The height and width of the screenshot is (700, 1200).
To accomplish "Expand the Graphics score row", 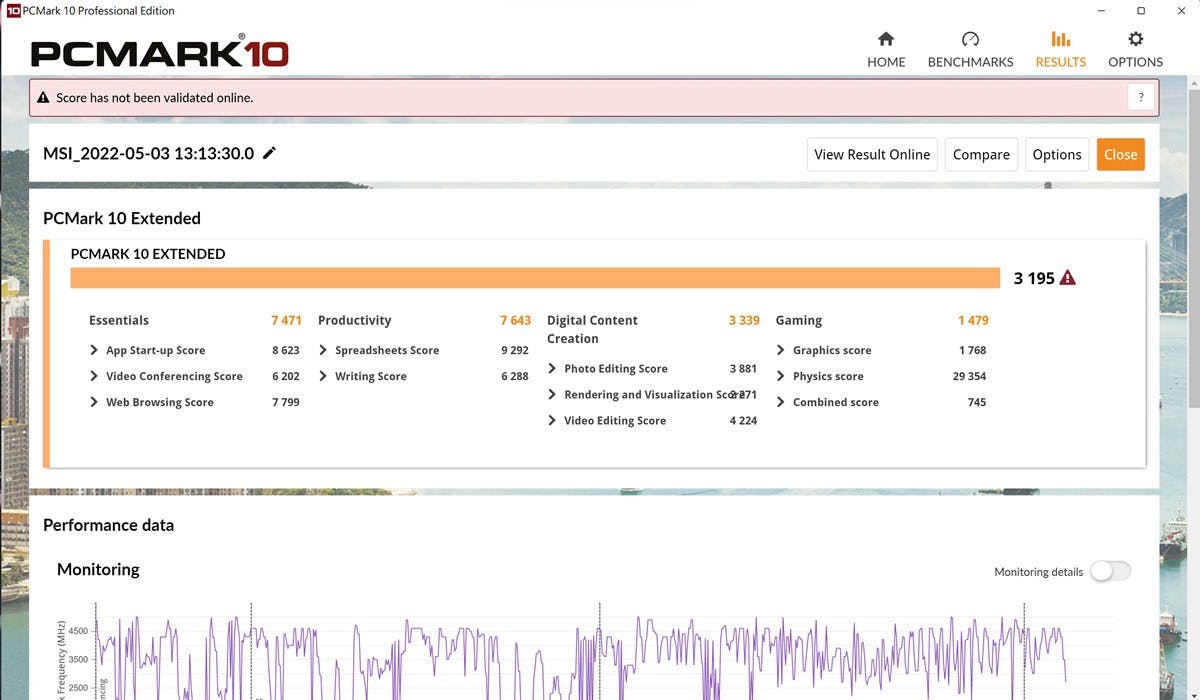I will point(781,350).
